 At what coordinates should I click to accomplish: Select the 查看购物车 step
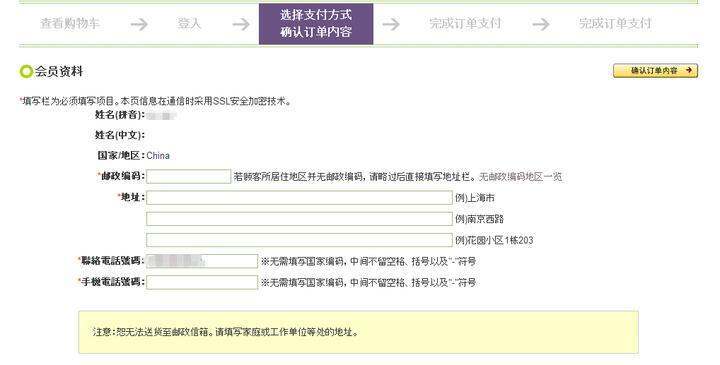point(70,23)
